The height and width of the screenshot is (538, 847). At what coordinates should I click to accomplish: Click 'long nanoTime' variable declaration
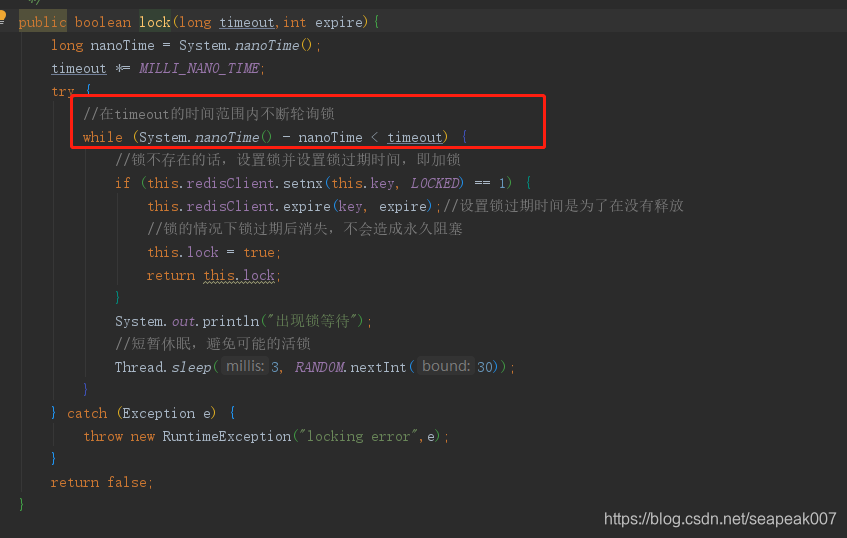[x=103, y=45]
